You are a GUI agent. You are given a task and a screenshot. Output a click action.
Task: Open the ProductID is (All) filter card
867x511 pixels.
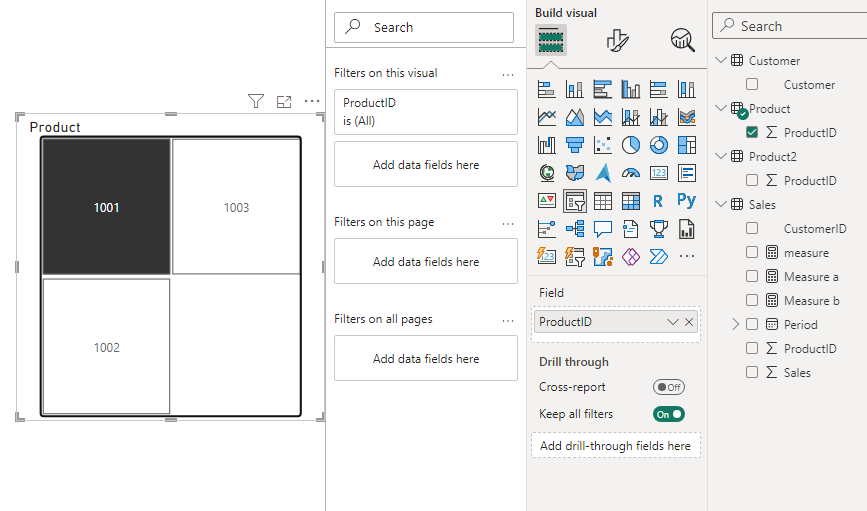click(426, 112)
